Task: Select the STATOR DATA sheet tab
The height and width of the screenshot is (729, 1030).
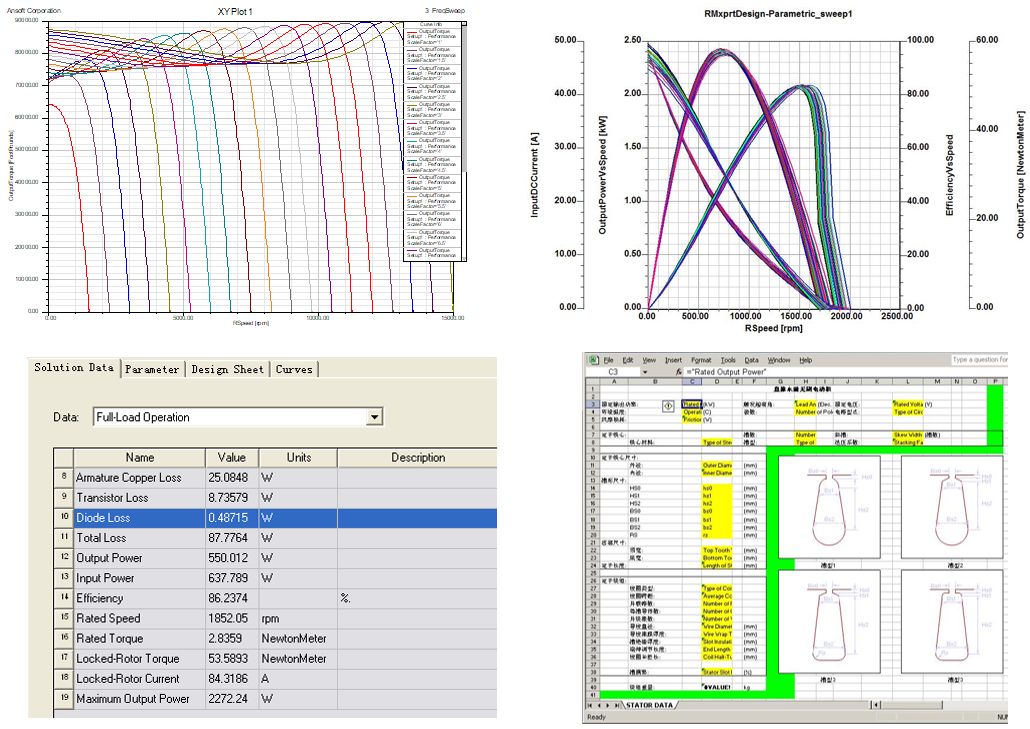Action: (649, 705)
